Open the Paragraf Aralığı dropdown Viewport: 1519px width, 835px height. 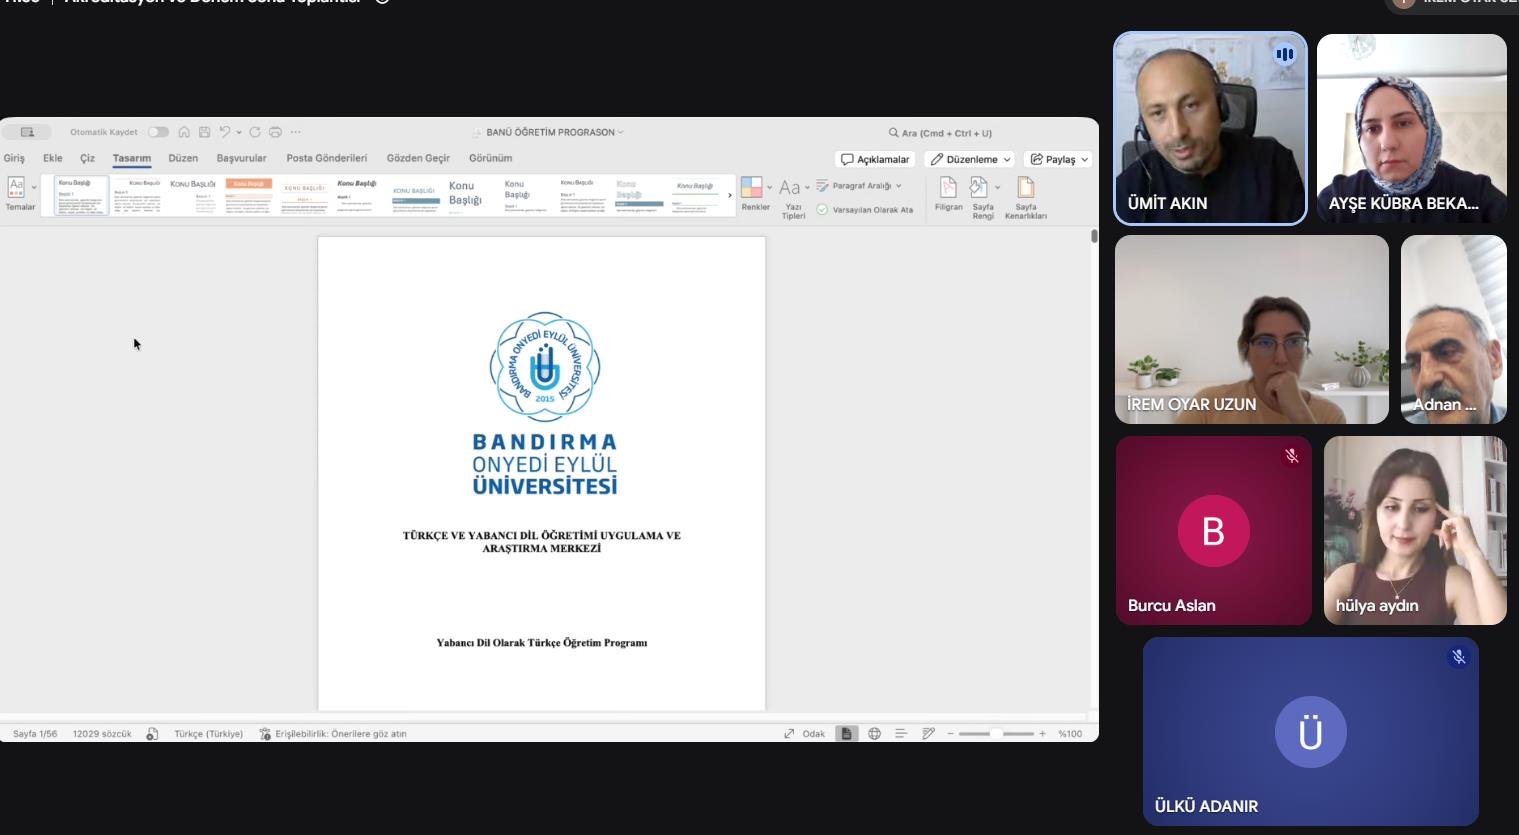(x=859, y=186)
